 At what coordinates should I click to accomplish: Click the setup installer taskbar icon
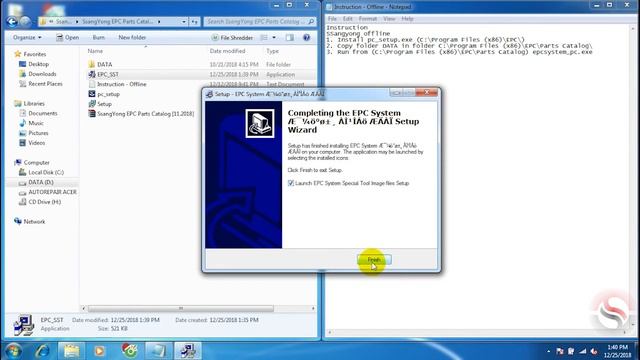188,351
